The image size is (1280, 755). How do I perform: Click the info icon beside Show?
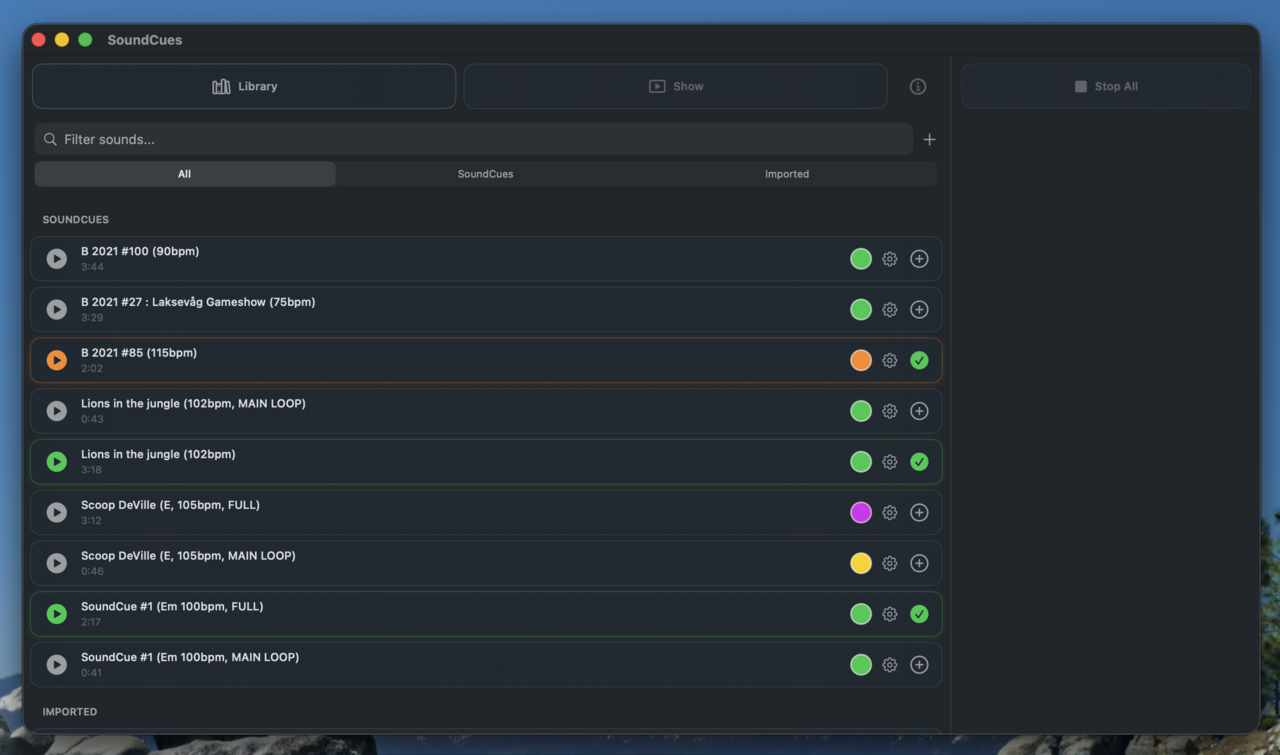pos(917,86)
